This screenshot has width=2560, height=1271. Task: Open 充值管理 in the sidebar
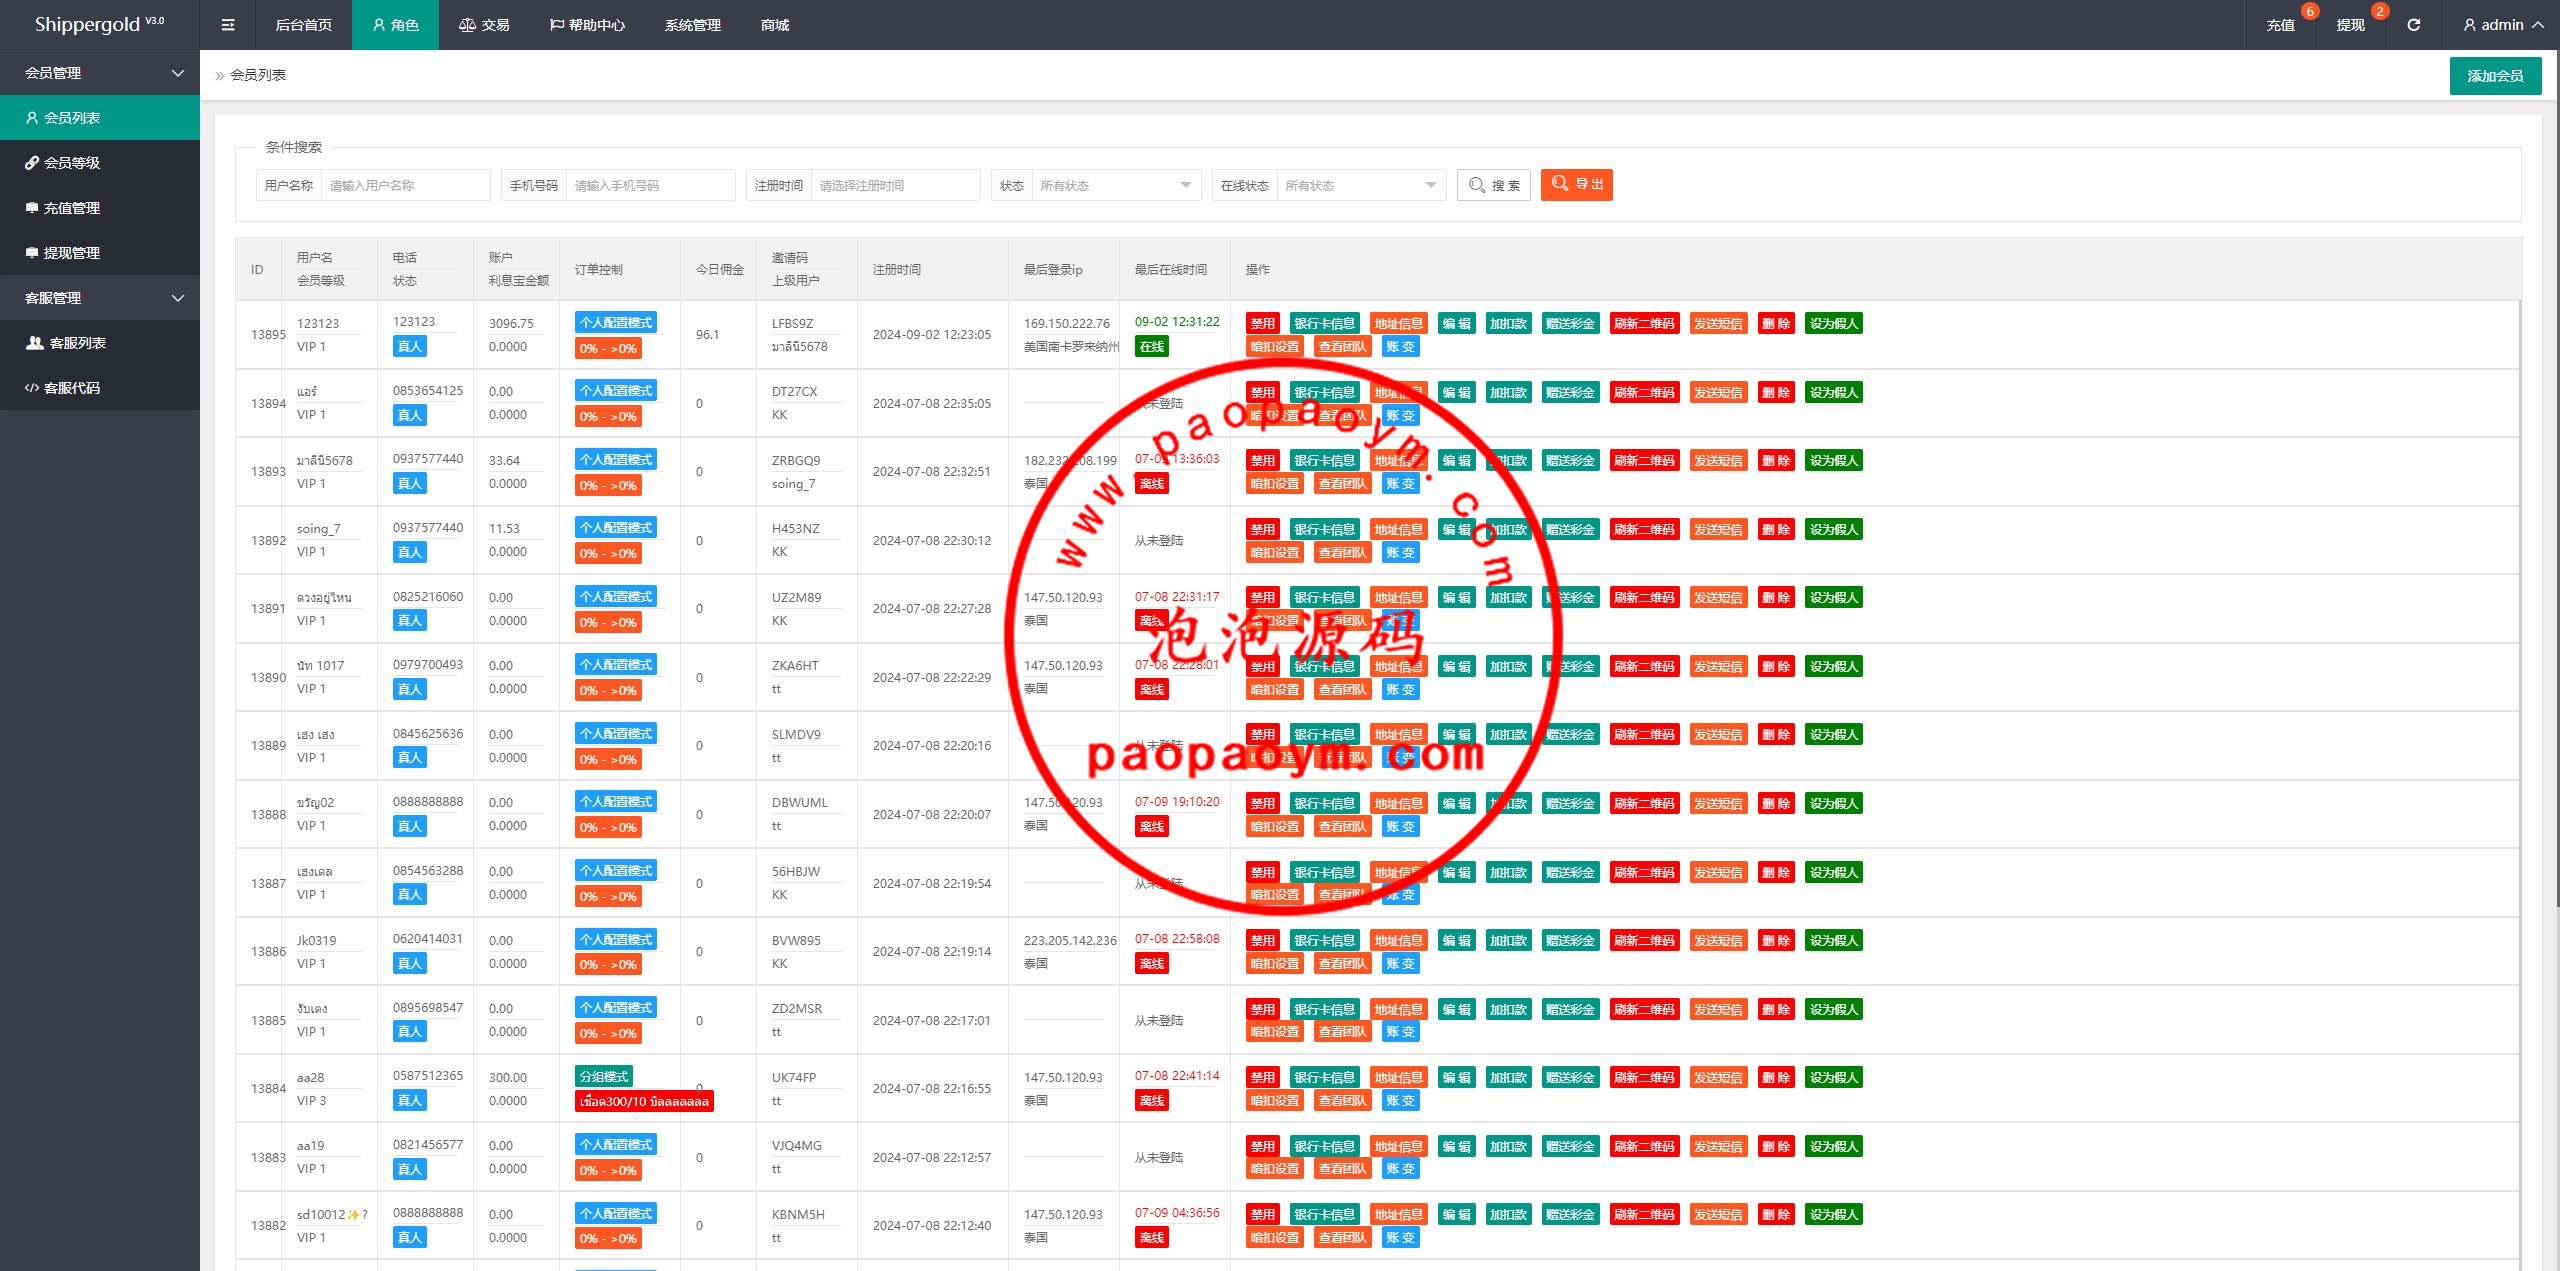100,207
